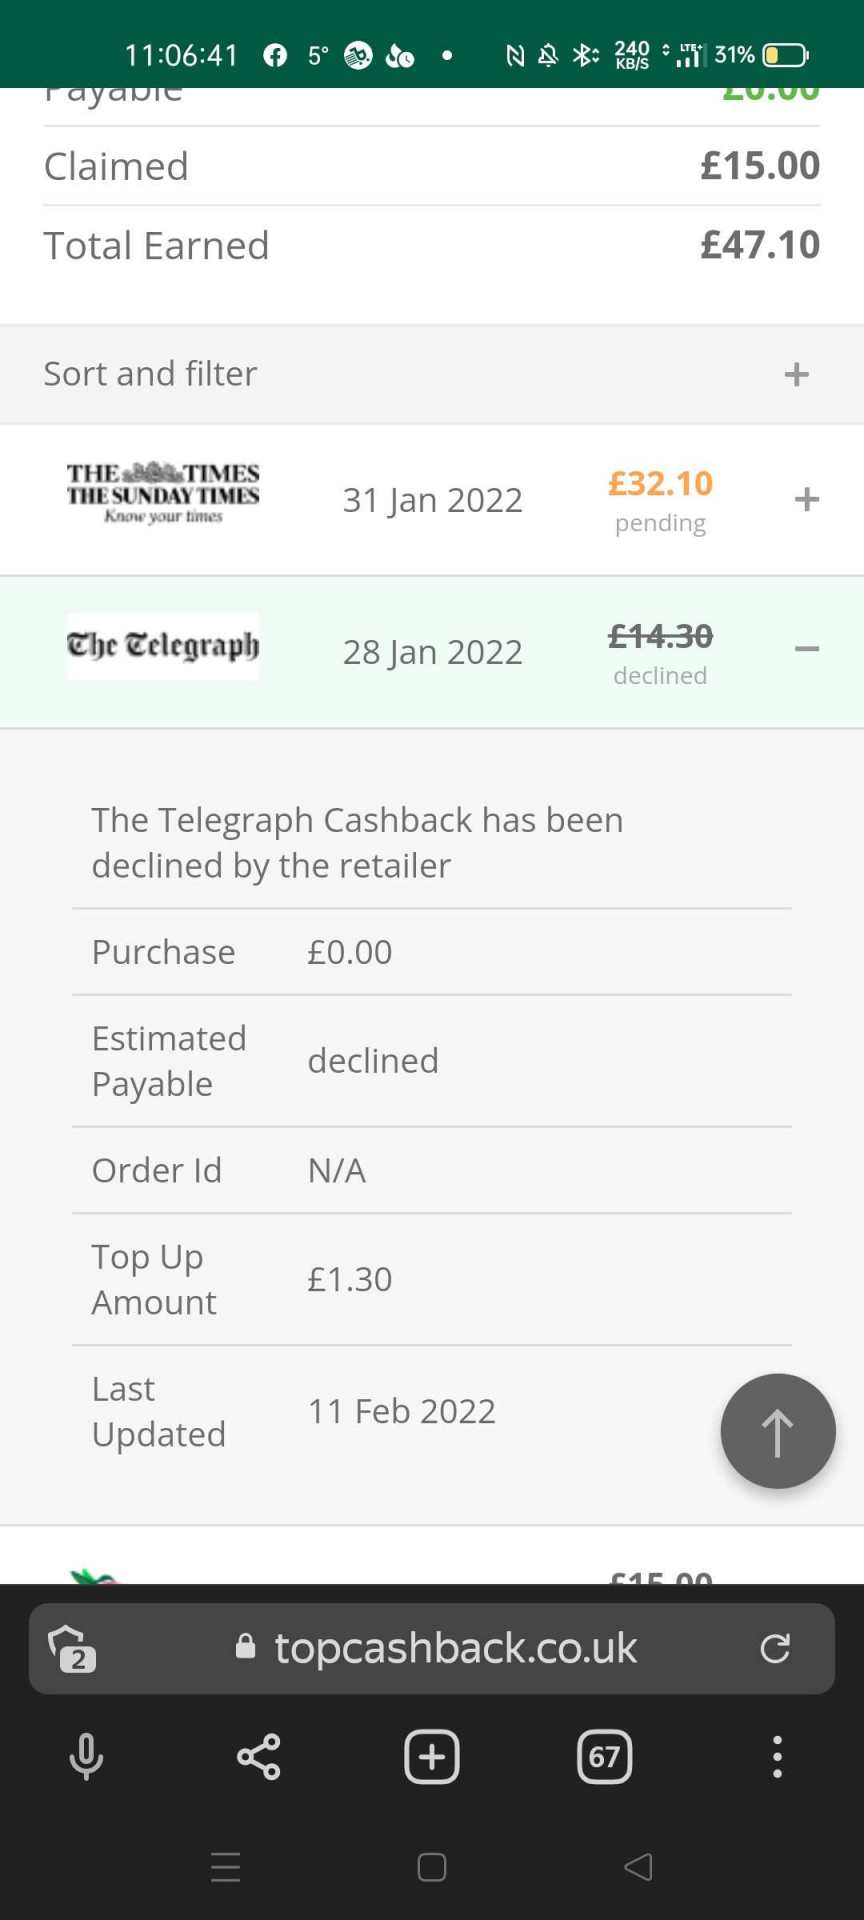Reload the page with refresh icon
Image resolution: width=864 pixels, height=1920 pixels.
click(775, 1648)
